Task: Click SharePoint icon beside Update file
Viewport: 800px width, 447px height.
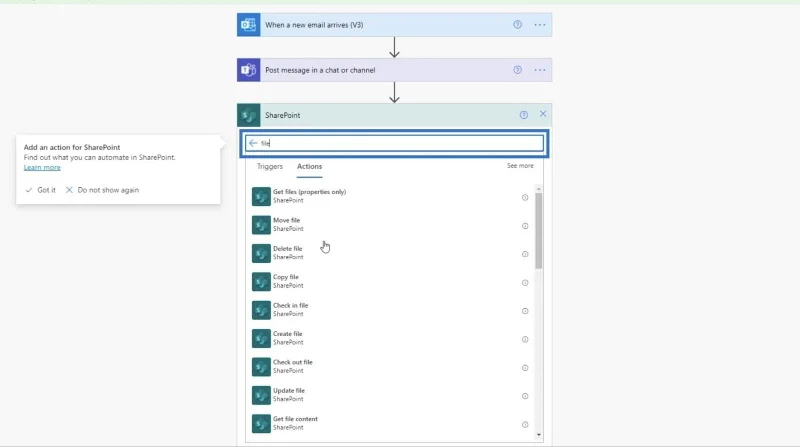Action: point(261,395)
